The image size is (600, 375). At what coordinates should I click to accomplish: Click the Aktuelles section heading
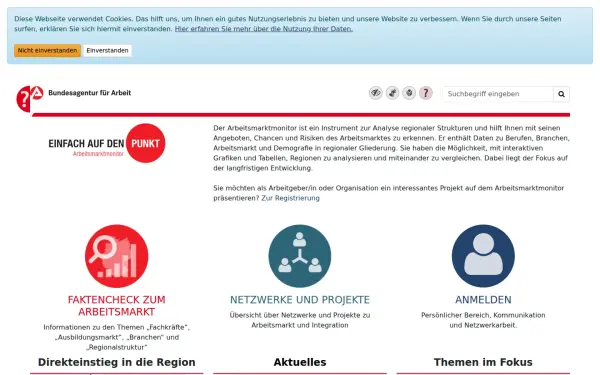pos(300,362)
